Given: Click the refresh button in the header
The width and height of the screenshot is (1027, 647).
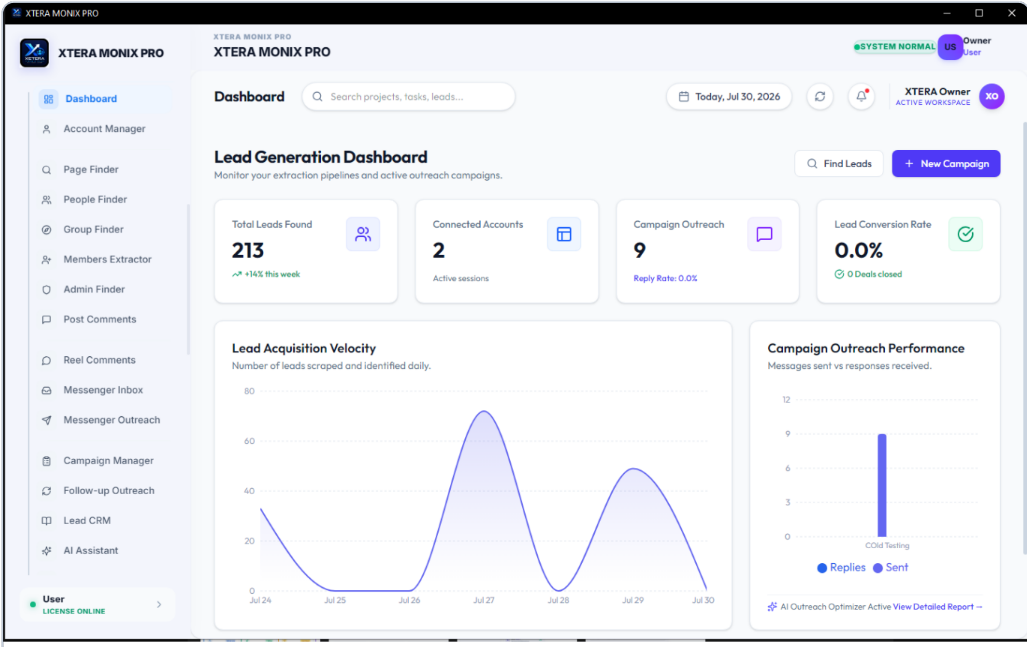Looking at the screenshot, I should click(x=819, y=96).
